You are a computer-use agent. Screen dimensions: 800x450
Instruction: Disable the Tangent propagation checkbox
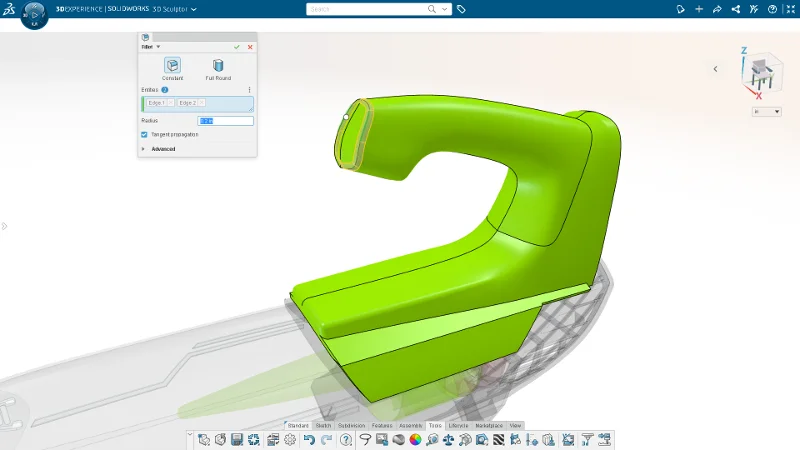(145, 134)
